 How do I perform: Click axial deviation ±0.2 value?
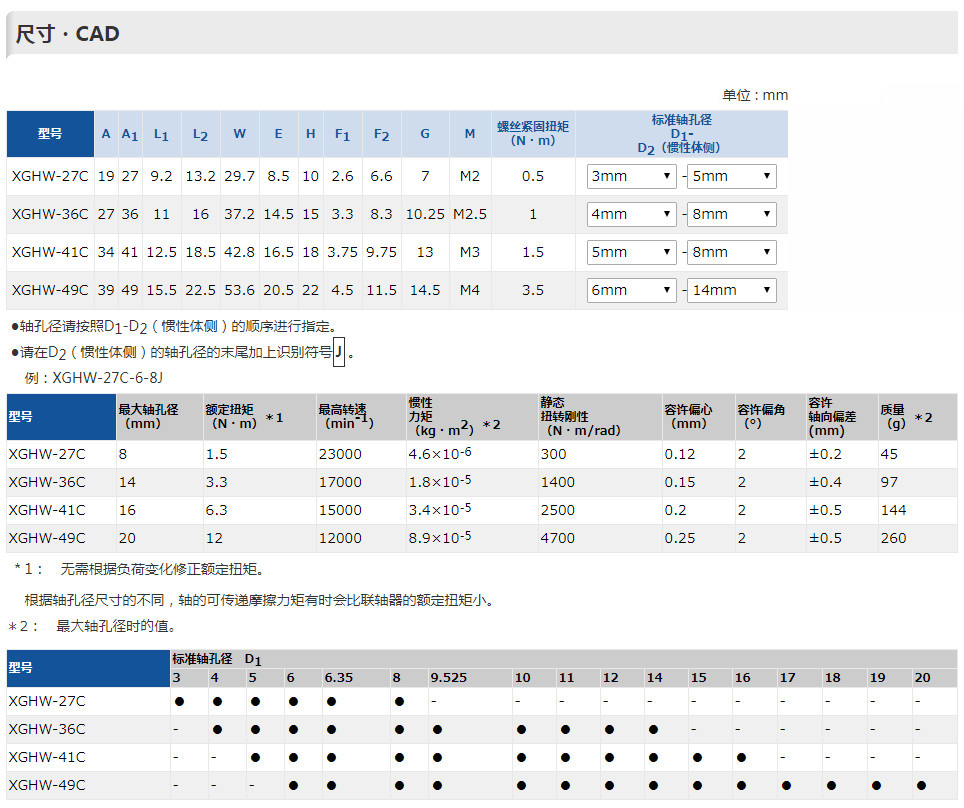[x=826, y=454]
